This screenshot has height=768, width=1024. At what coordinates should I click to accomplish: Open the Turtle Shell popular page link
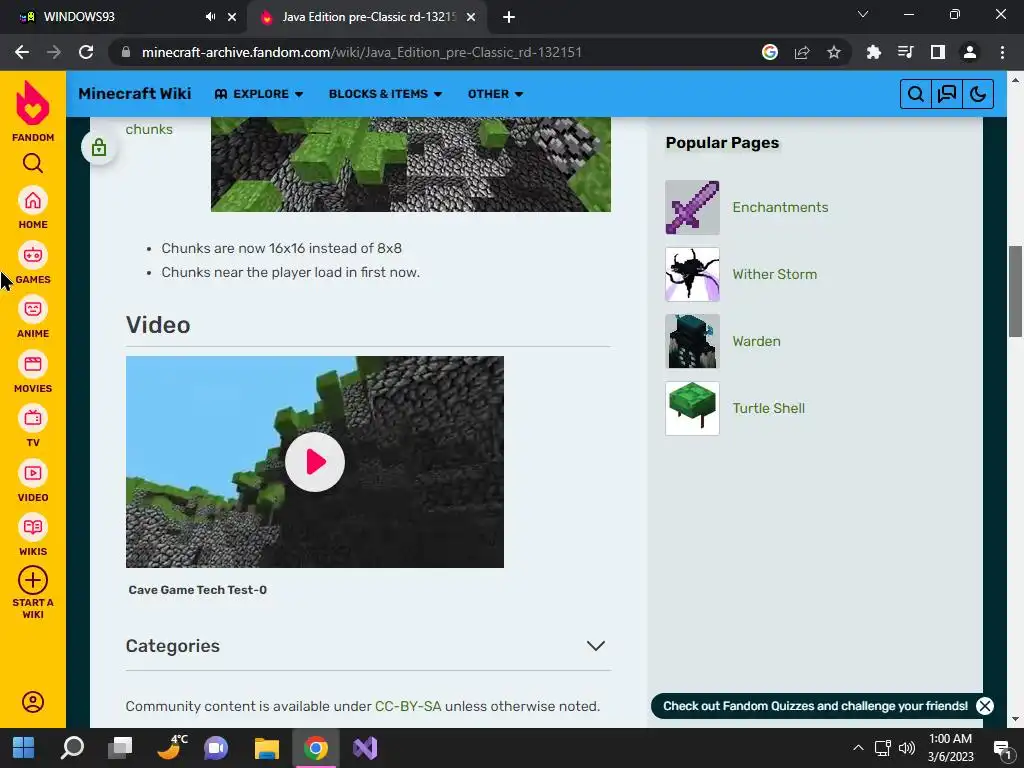(769, 408)
